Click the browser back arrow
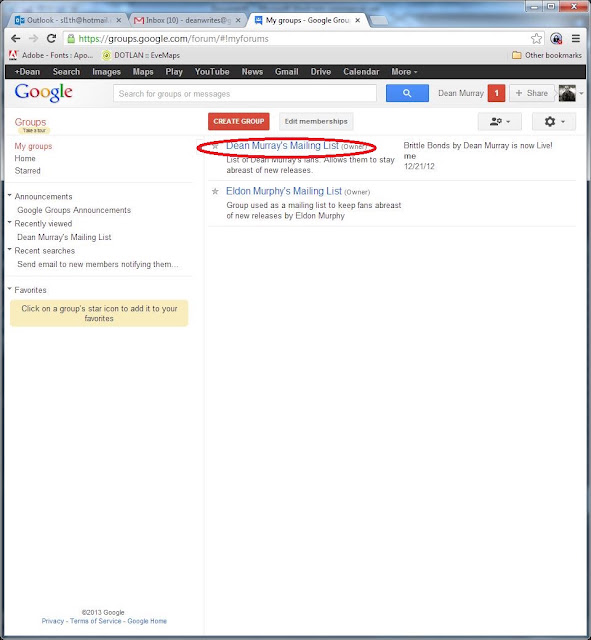This screenshot has width=591, height=640. click(x=16, y=39)
